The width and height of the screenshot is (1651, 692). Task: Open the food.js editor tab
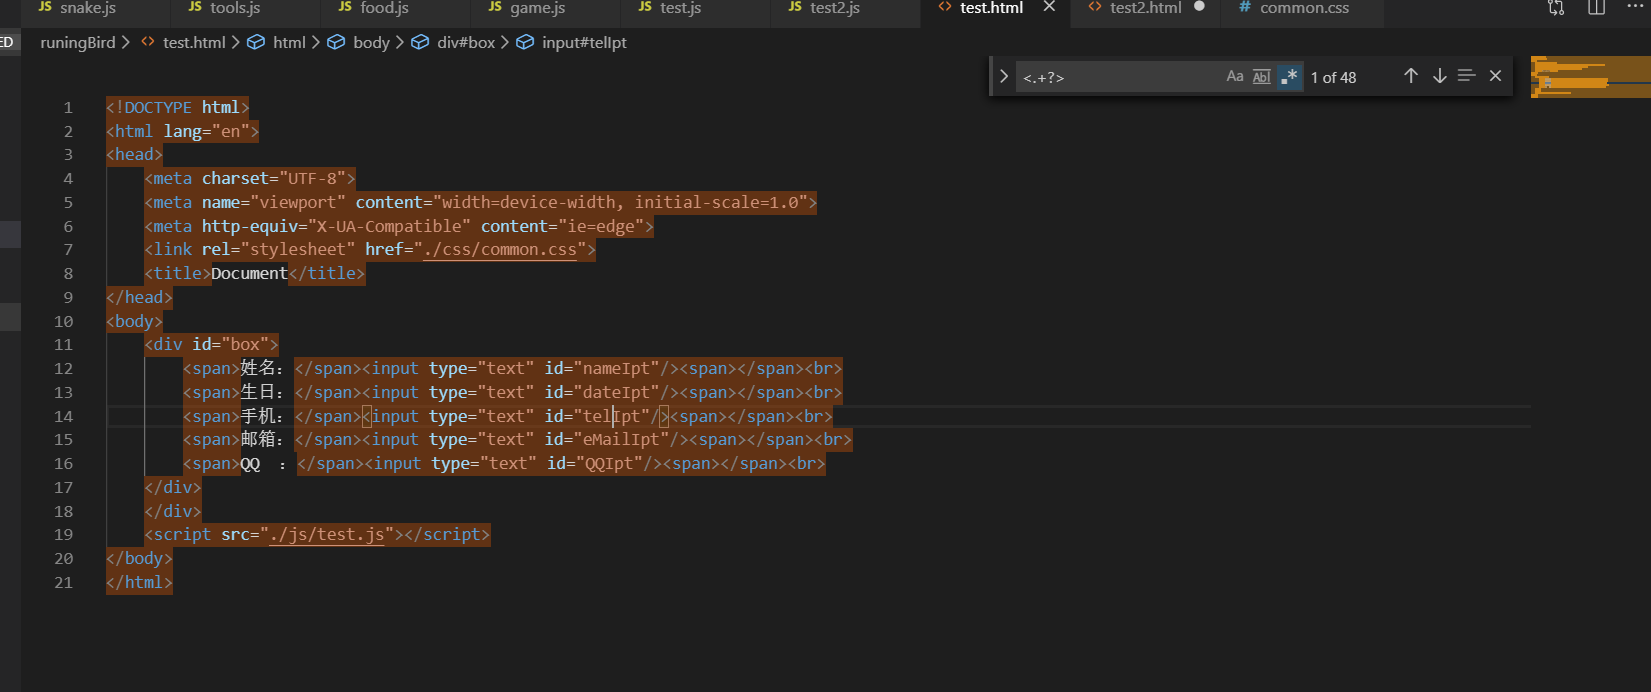coord(374,8)
